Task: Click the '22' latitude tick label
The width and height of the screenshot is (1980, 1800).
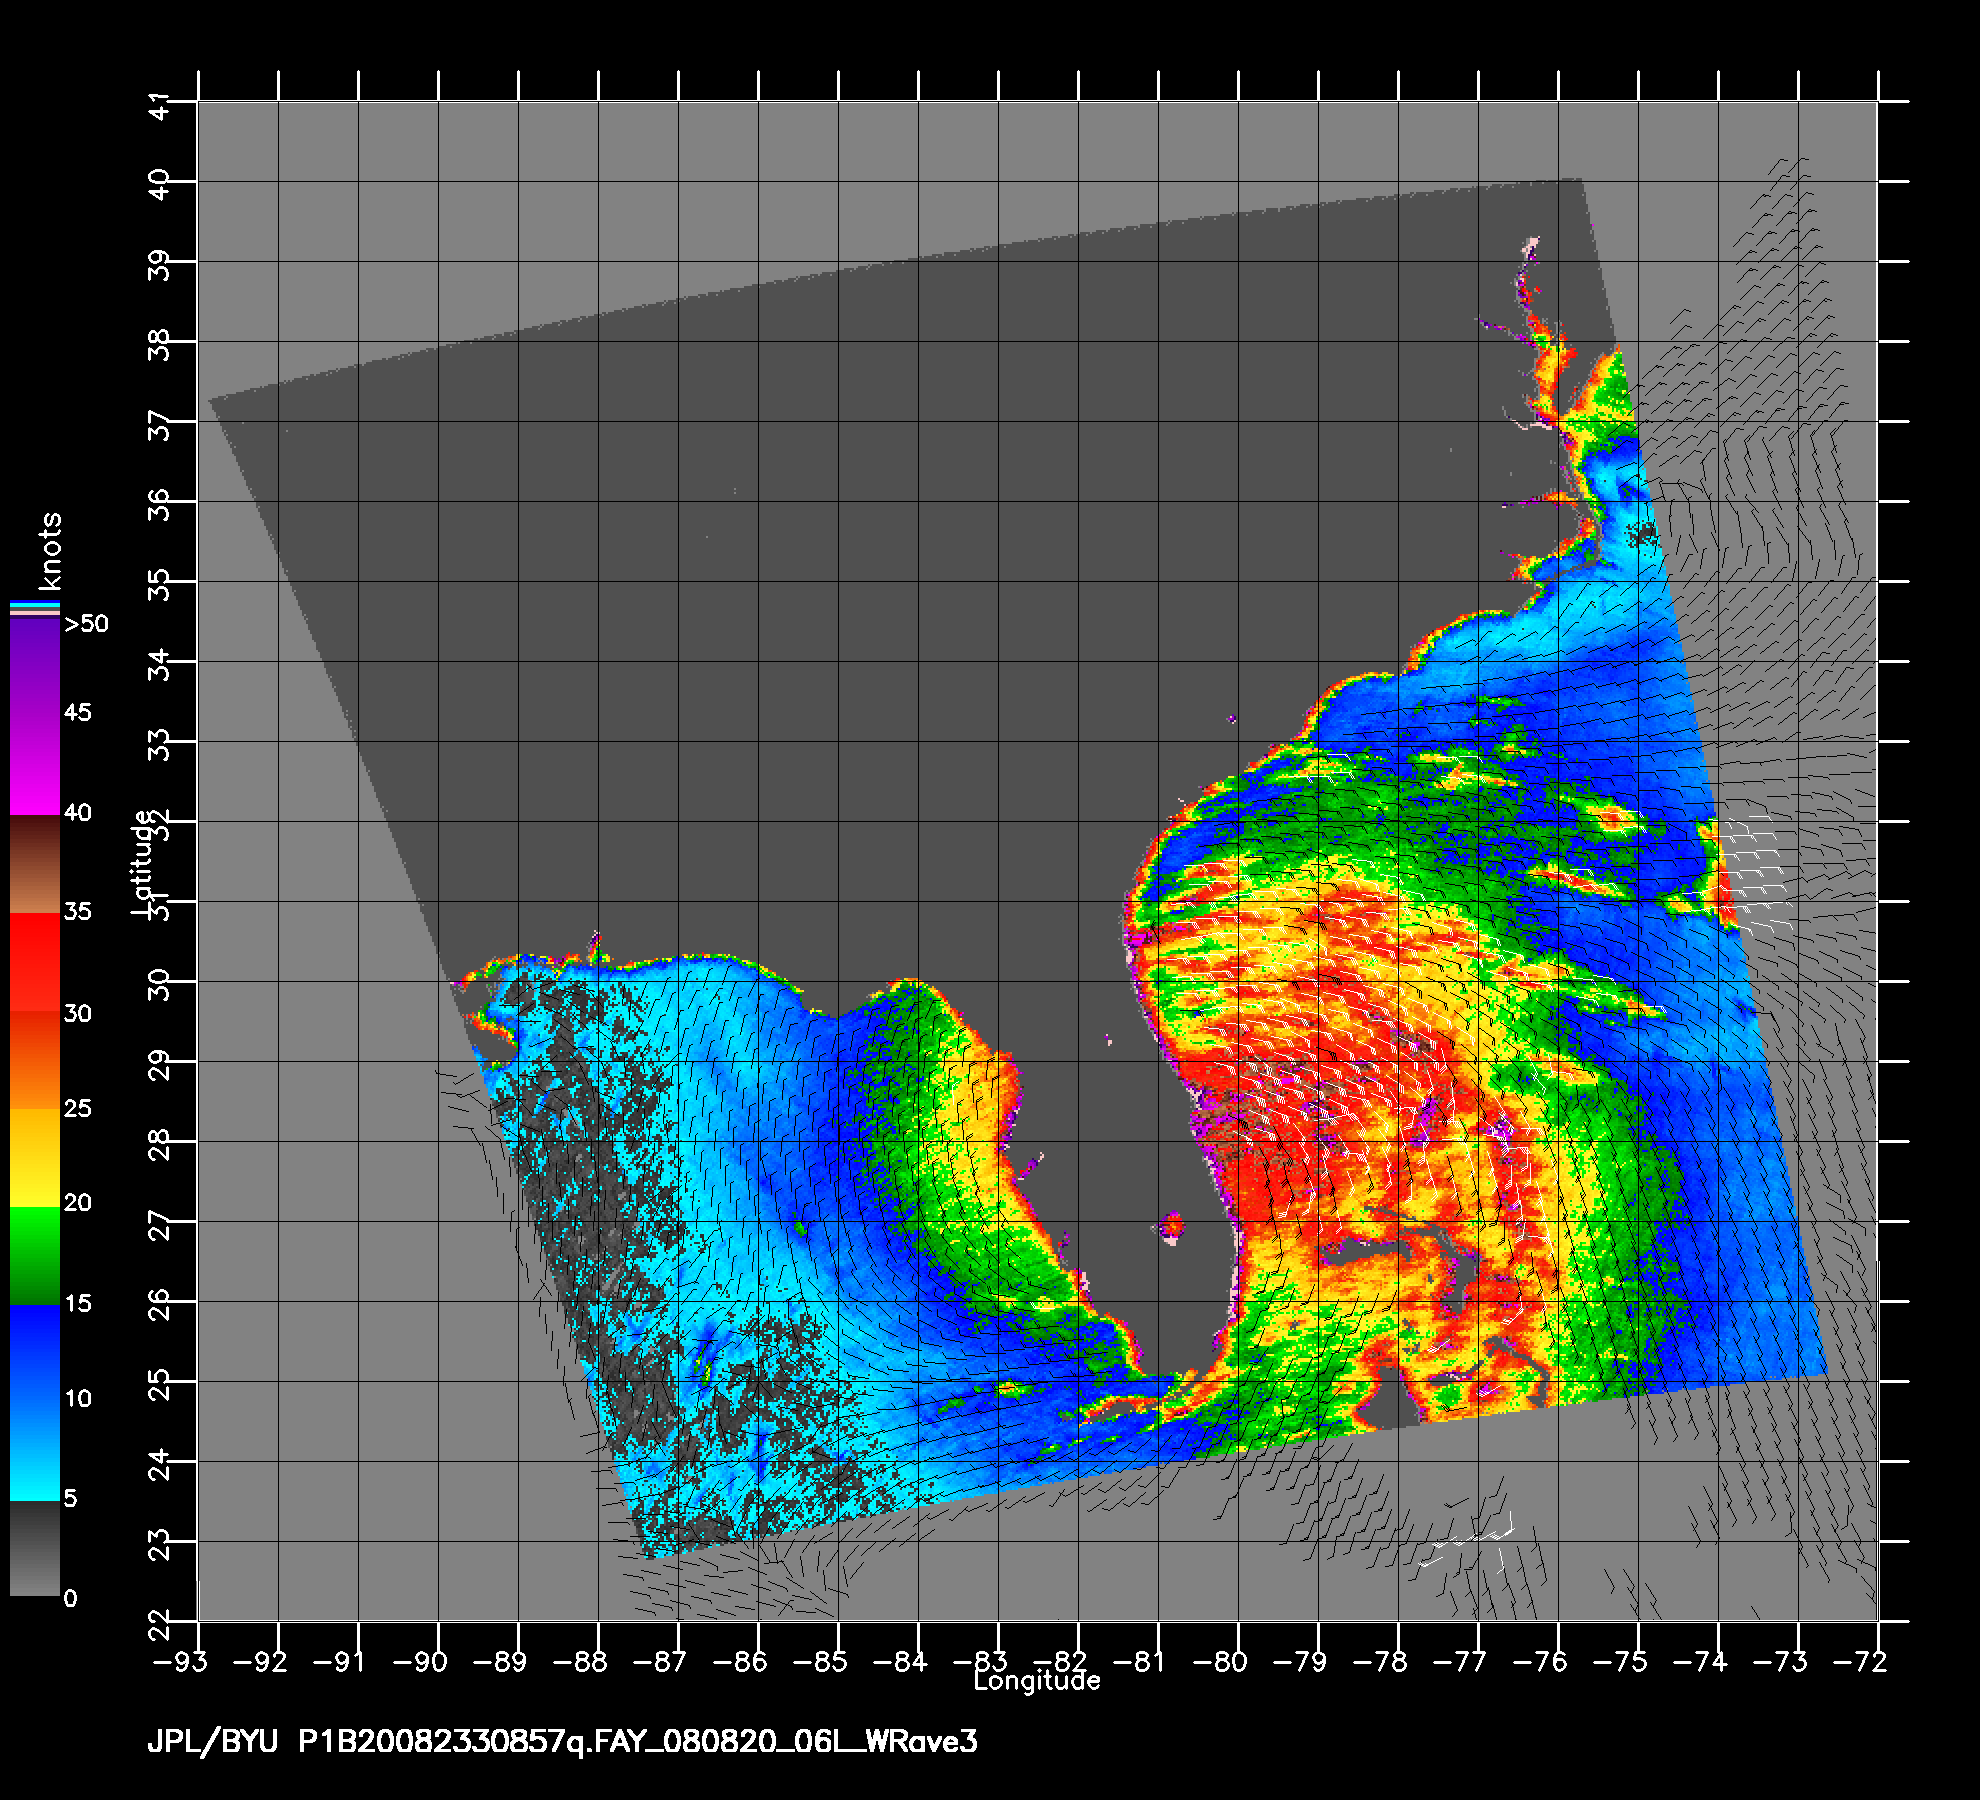Action: point(160,1626)
